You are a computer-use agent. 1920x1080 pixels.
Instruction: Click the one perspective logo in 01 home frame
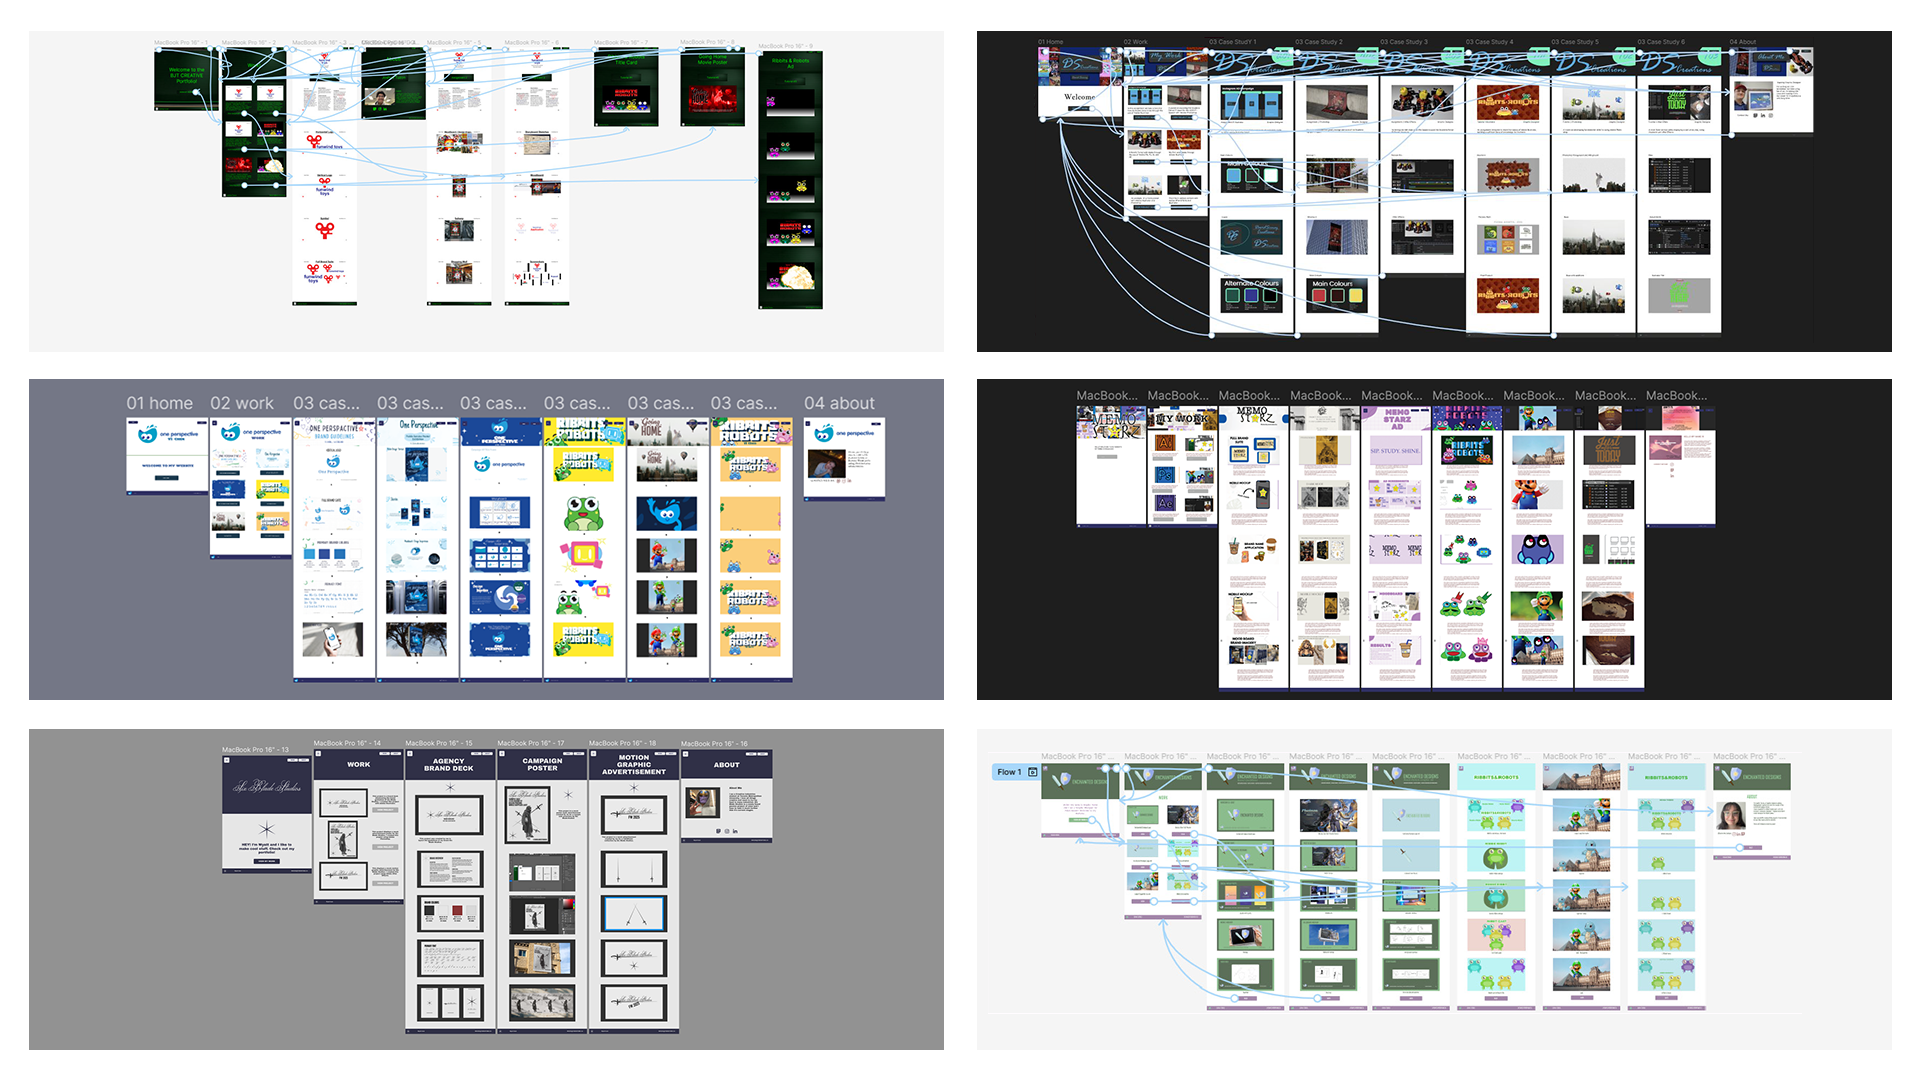coord(148,434)
